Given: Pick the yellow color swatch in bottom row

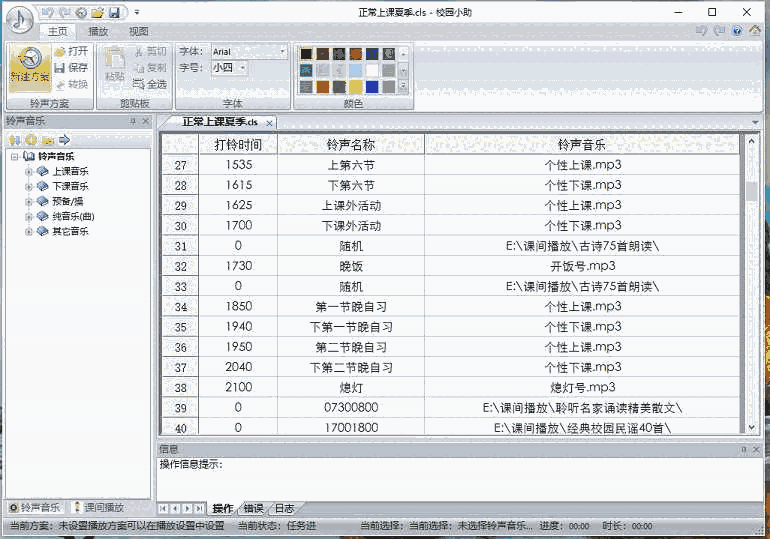Looking at the screenshot, I should click(356, 87).
